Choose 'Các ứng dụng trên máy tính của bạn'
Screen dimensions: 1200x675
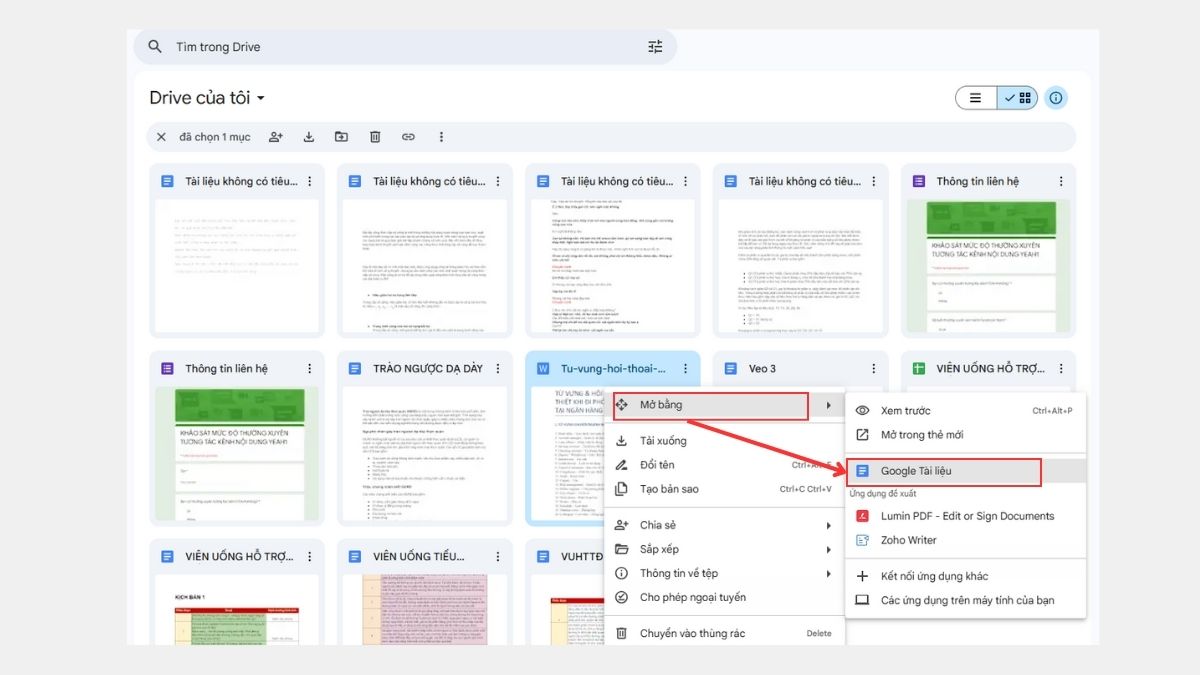click(x=965, y=600)
